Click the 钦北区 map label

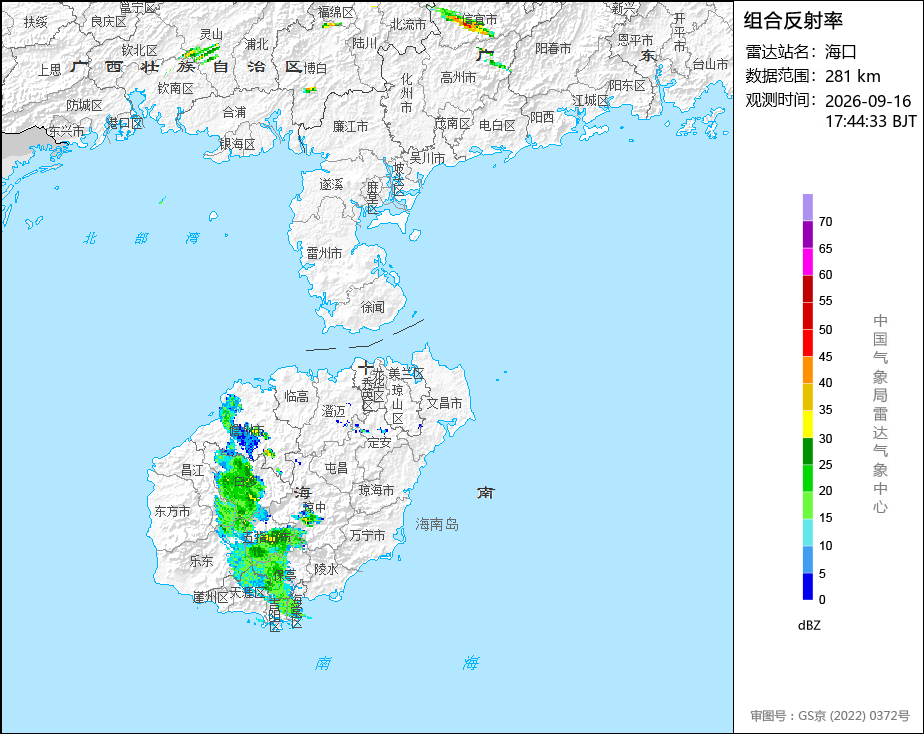tap(140, 50)
